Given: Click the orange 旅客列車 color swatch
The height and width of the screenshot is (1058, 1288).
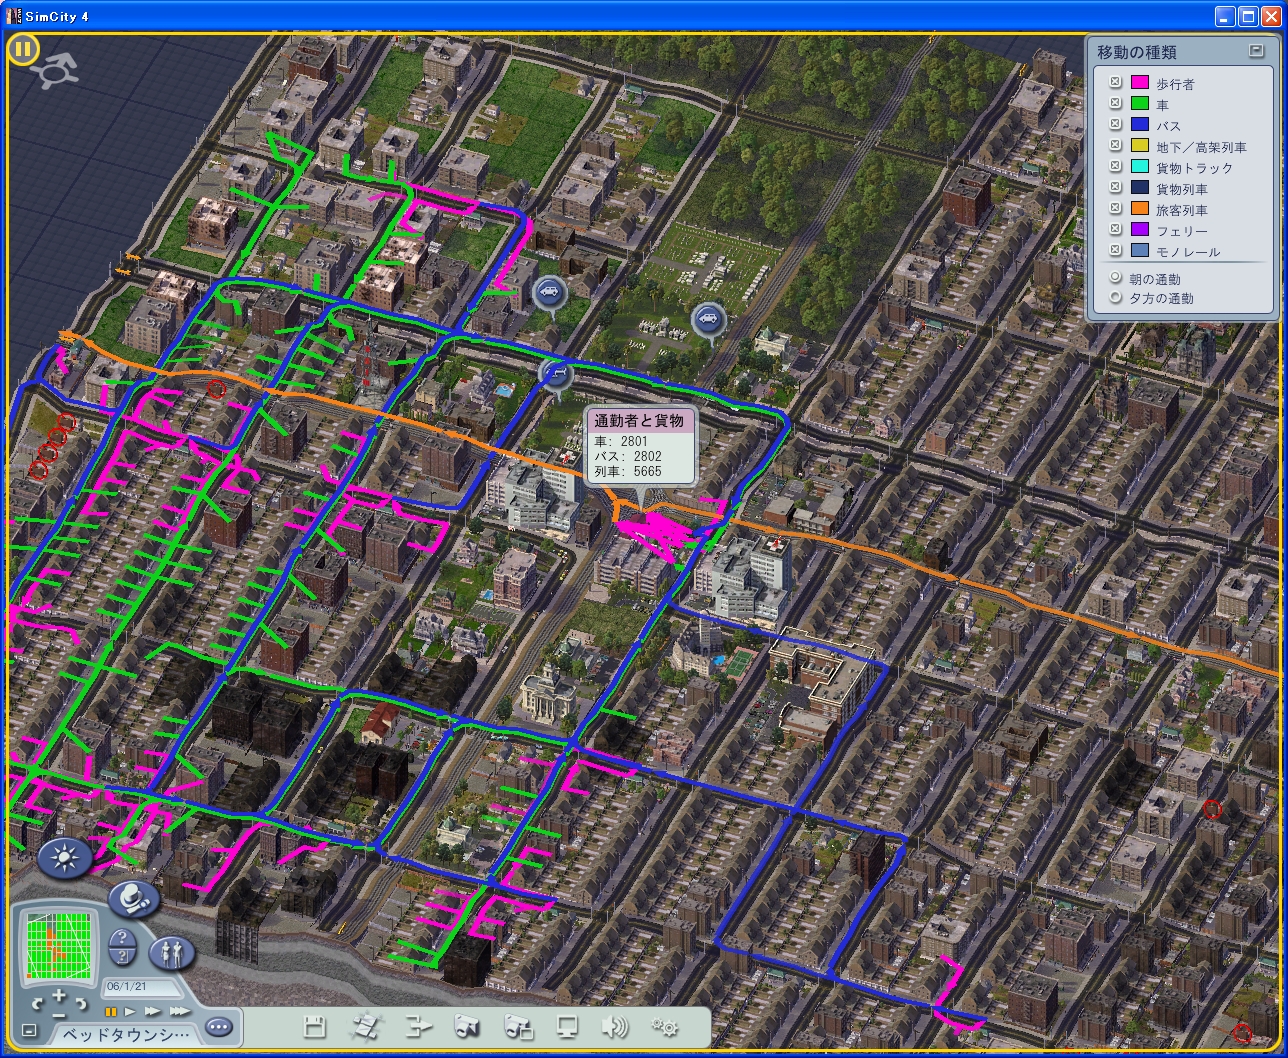Looking at the screenshot, I should point(1139,209).
